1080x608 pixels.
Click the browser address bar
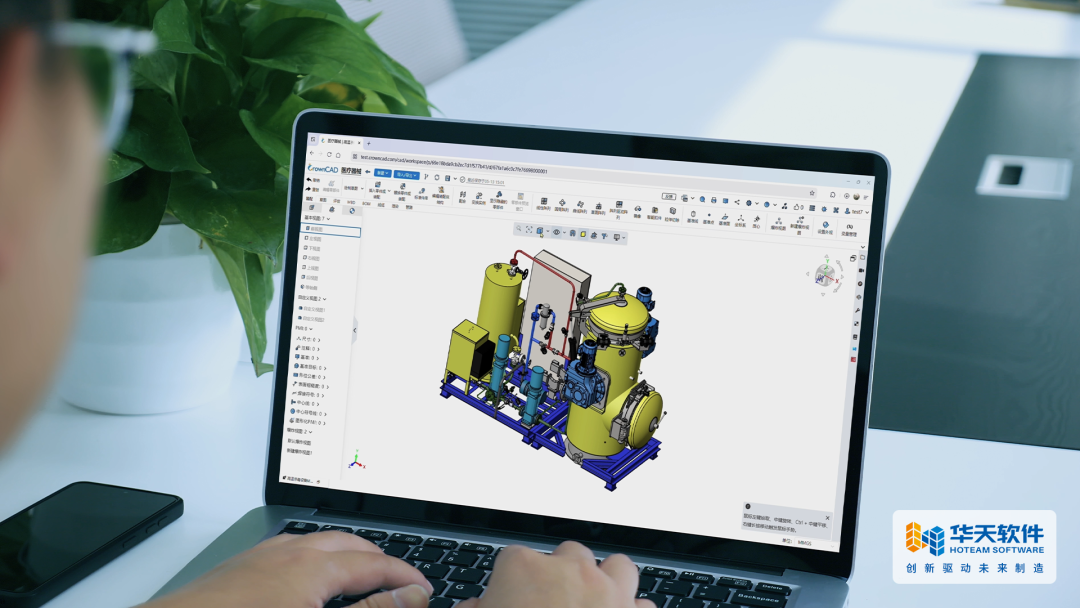click(582, 174)
